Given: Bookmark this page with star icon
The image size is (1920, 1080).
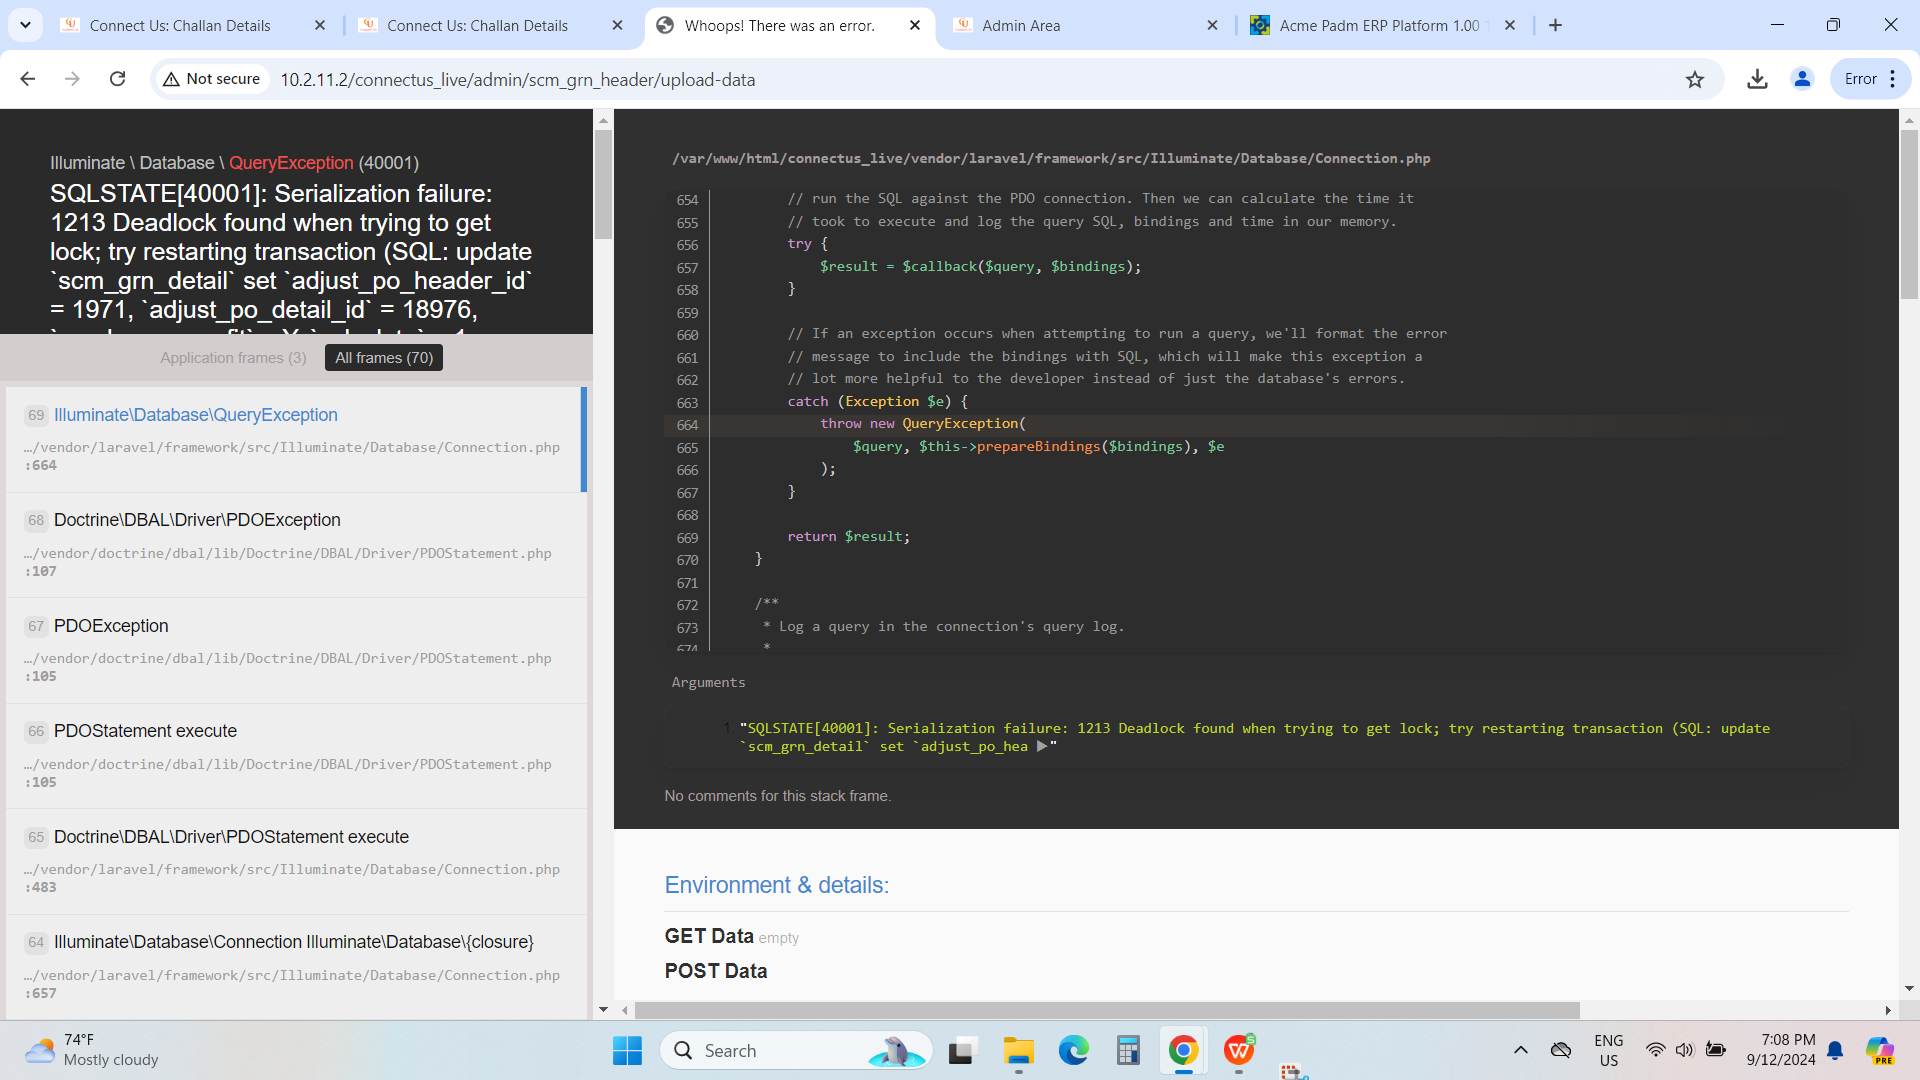Looking at the screenshot, I should pyautogui.click(x=1694, y=79).
